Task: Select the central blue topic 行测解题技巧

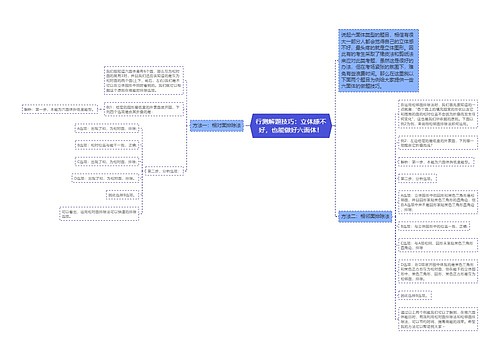Action: click(291, 126)
